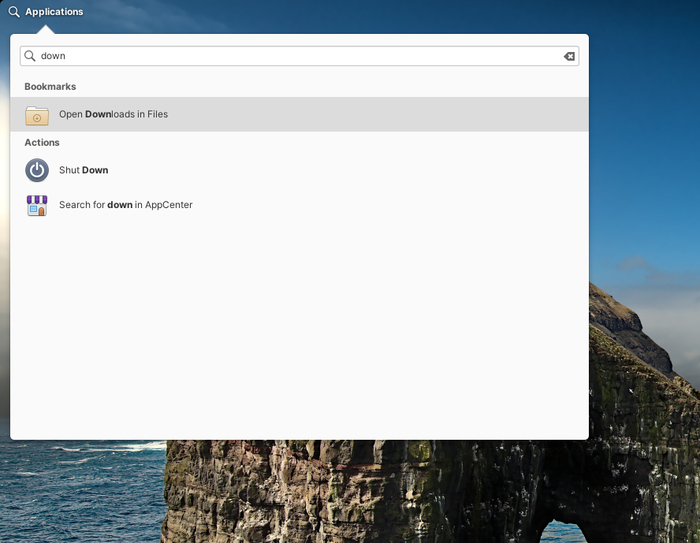Place cursor on typed word "down"
Screen dimensions: 700x543
(x=53, y=56)
